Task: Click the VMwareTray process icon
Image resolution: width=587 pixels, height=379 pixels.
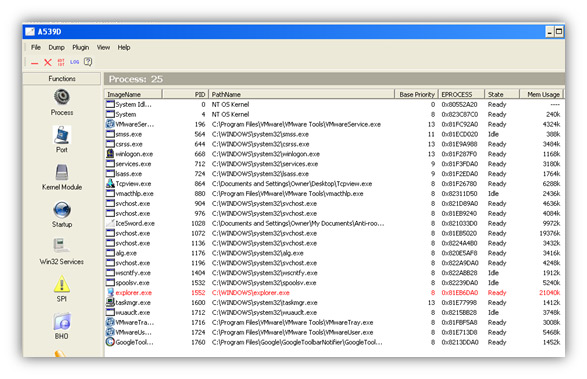Action: pos(110,322)
